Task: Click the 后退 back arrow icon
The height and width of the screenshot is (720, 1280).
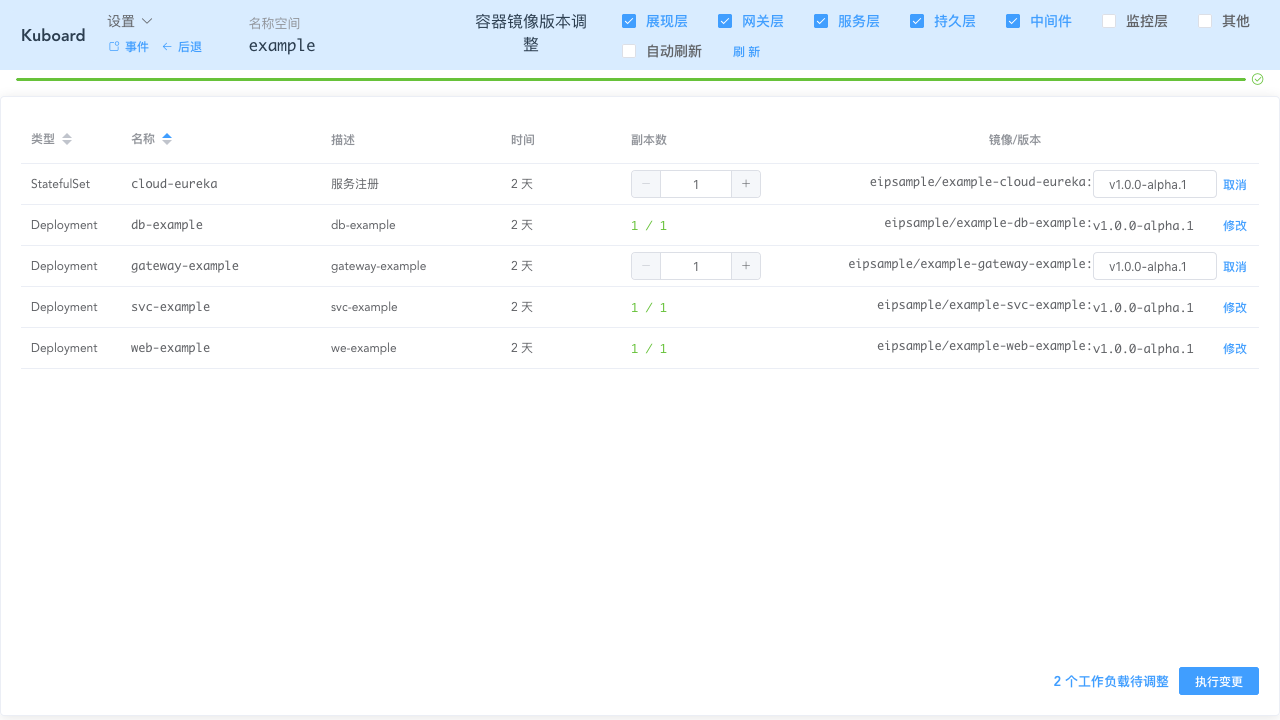Action: tap(166, 46)
